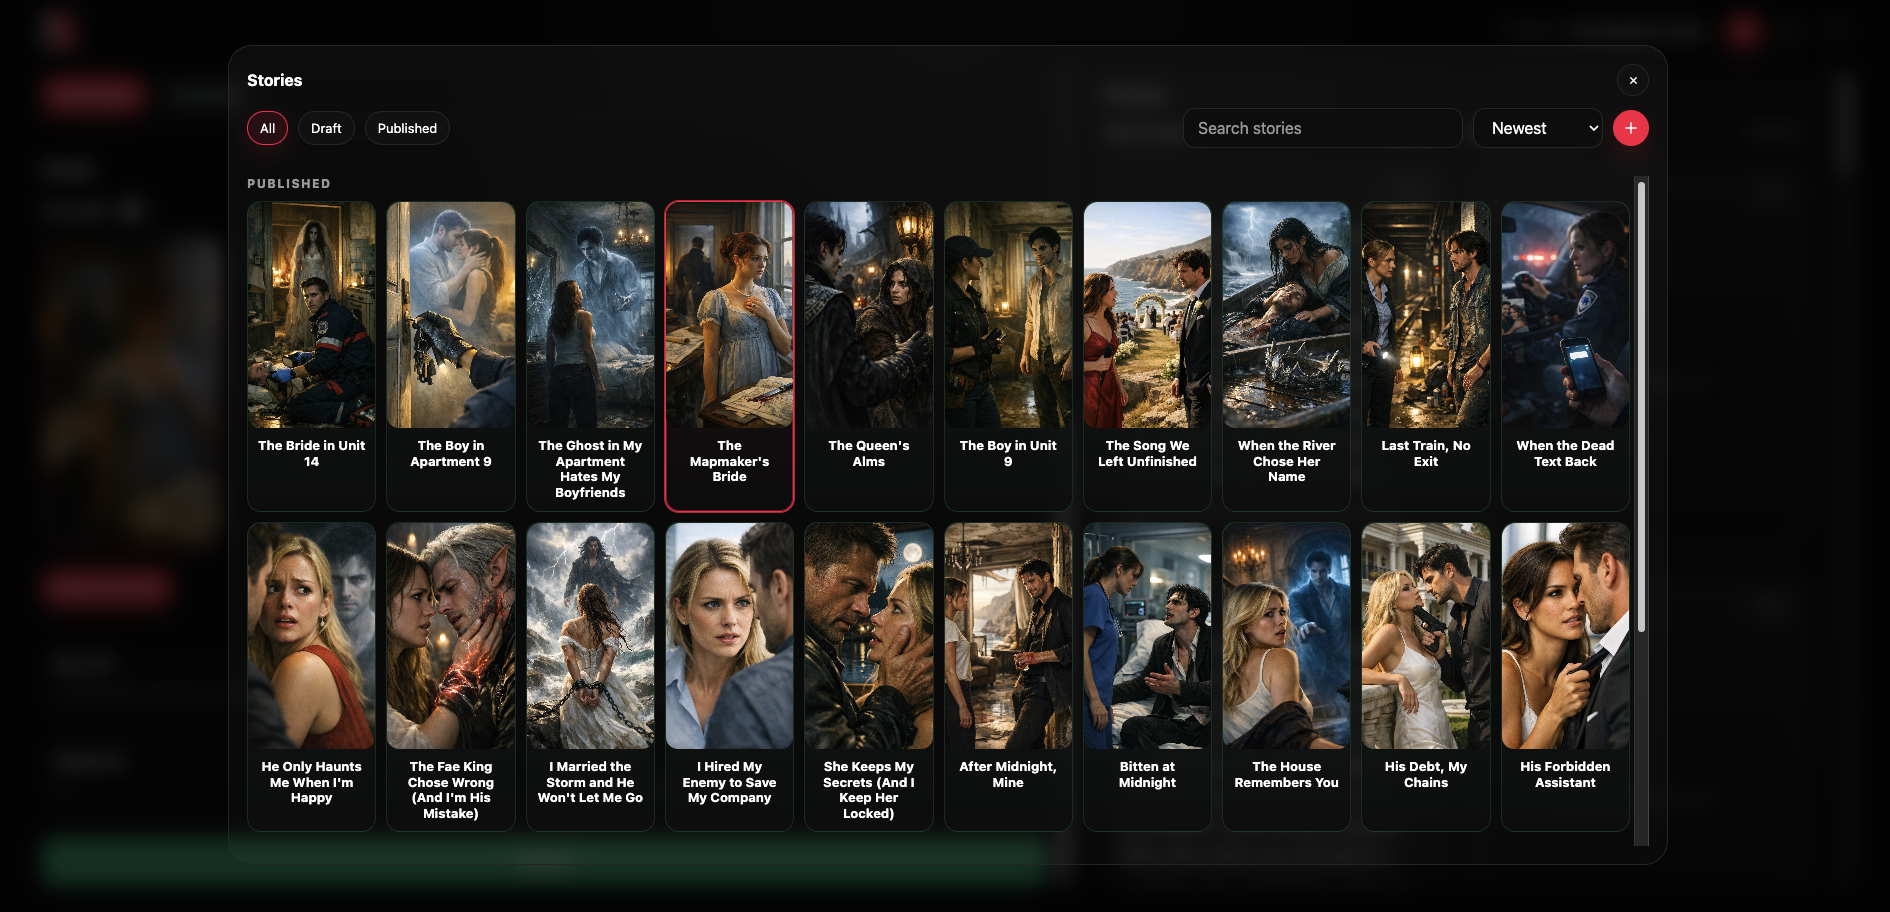Filter stories by Draft

point(326,128)
